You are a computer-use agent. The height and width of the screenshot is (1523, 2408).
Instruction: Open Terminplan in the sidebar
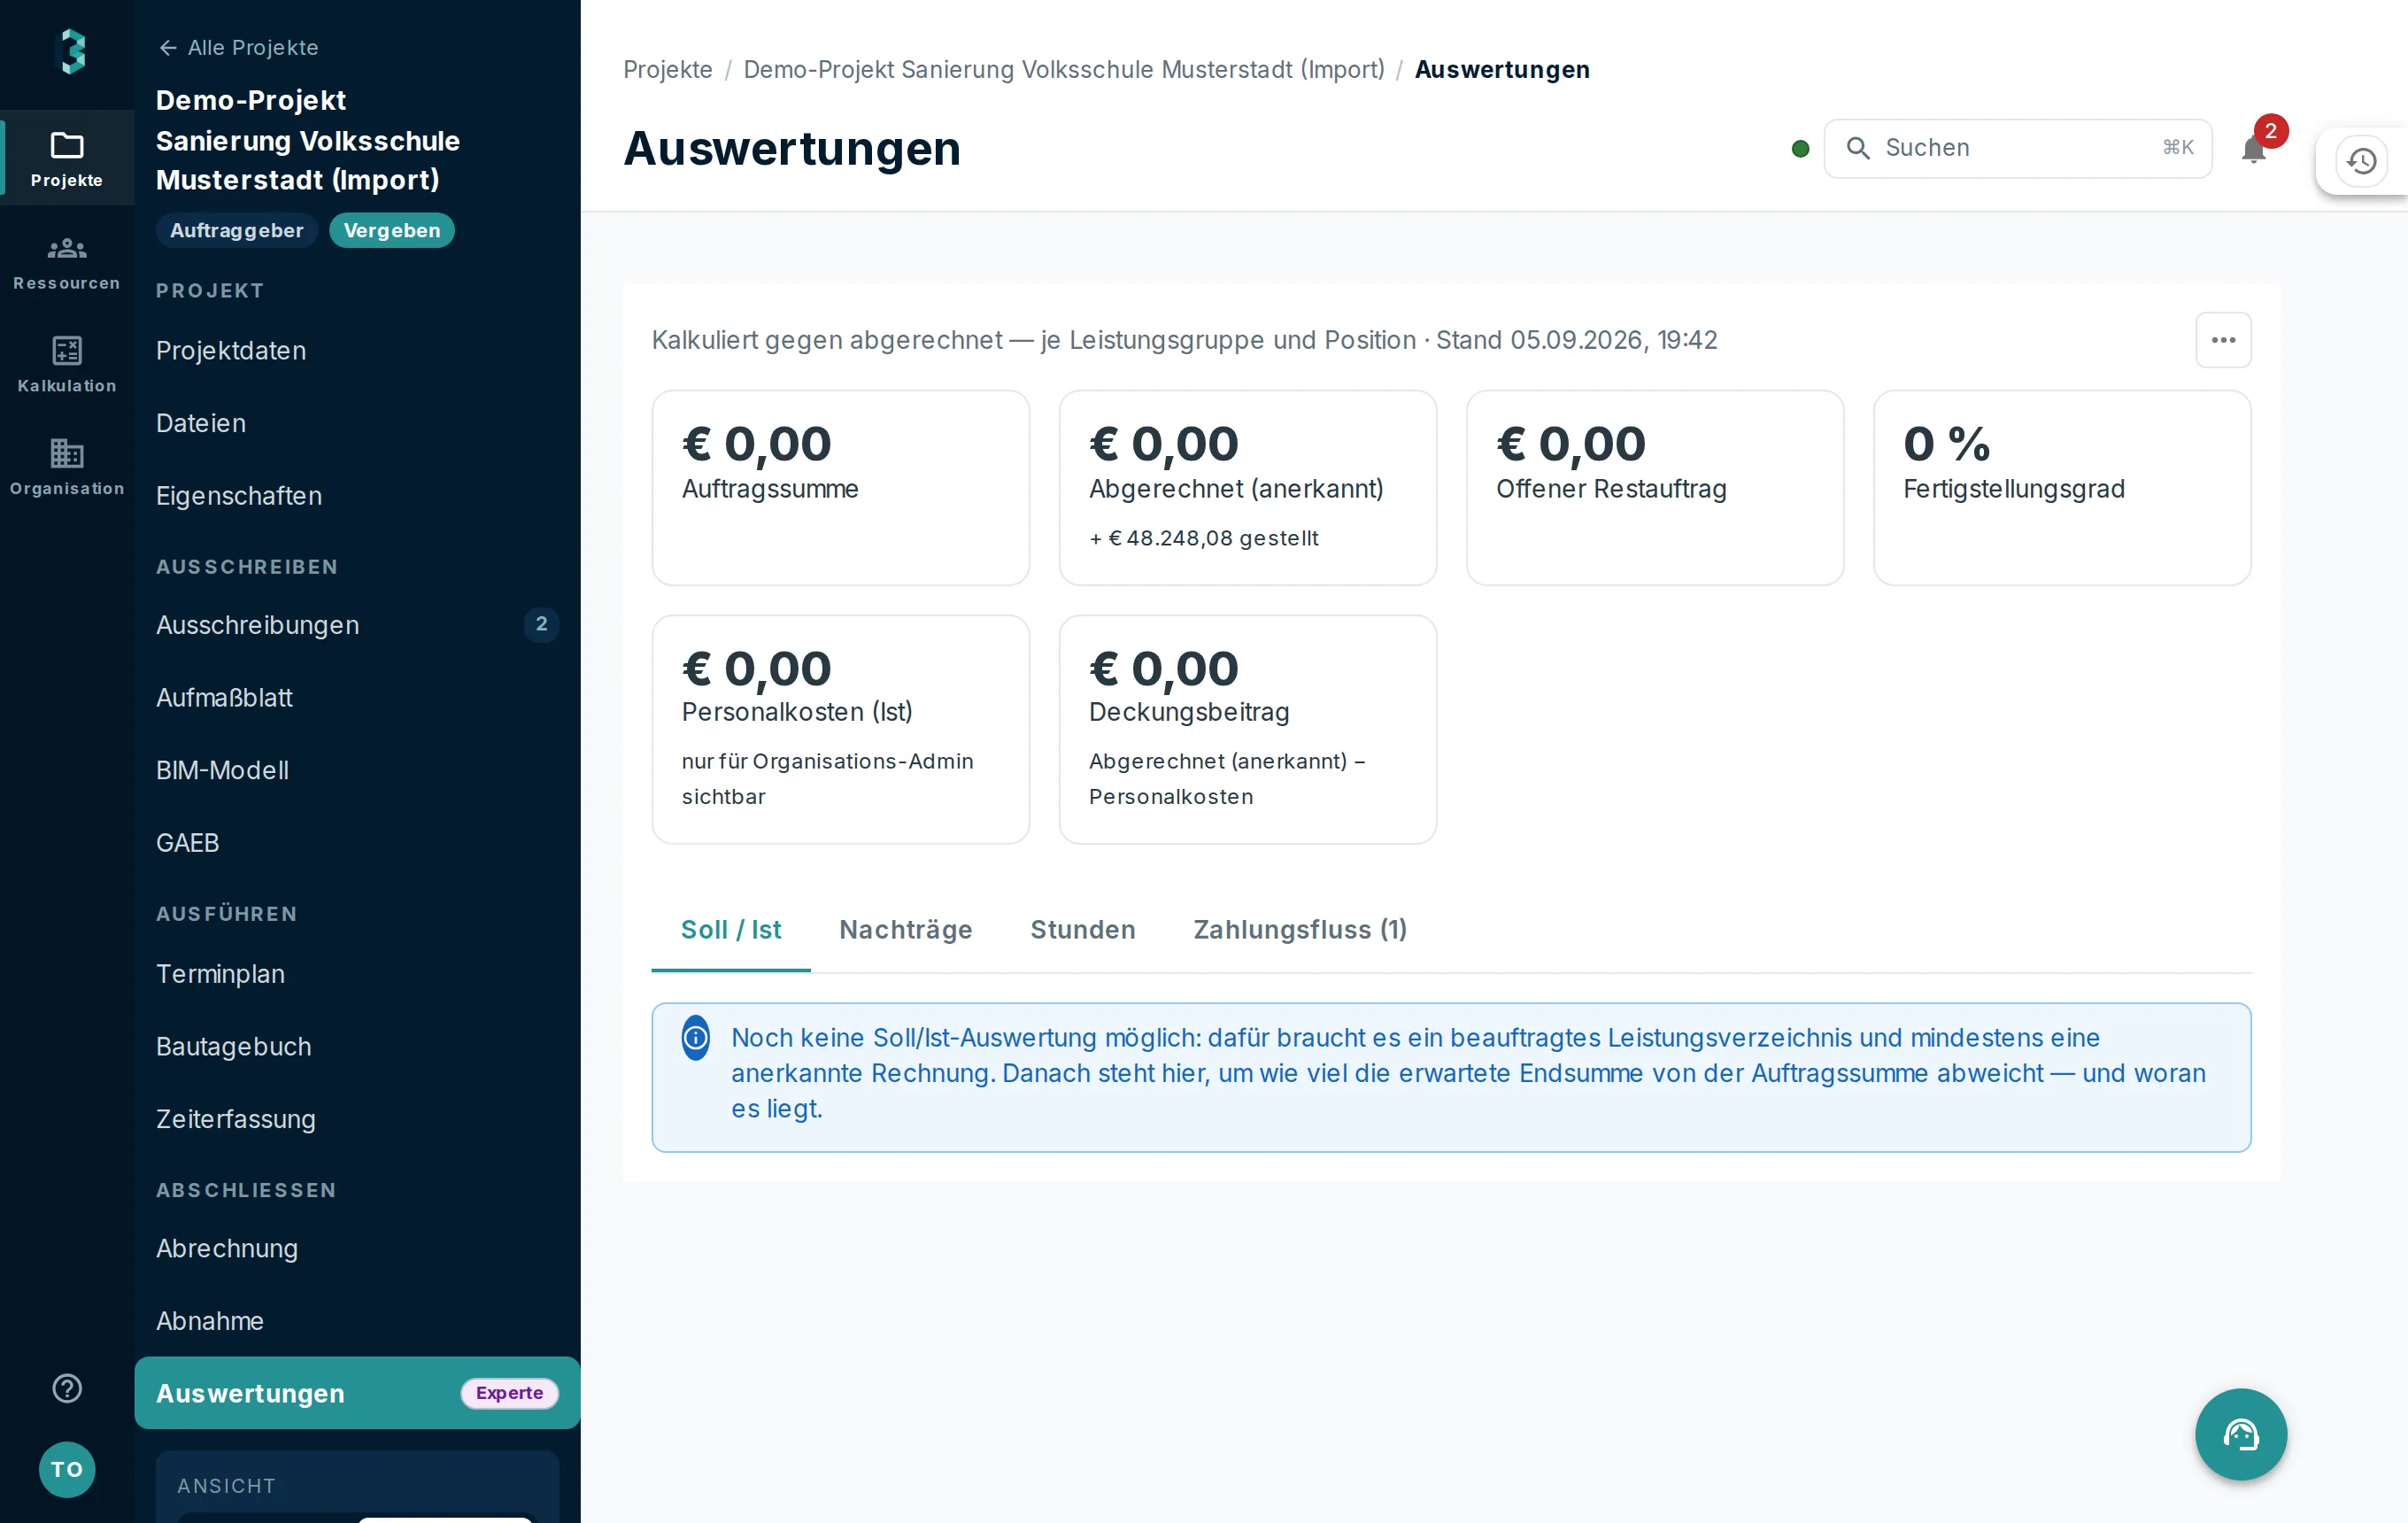[x=357, y=974]
